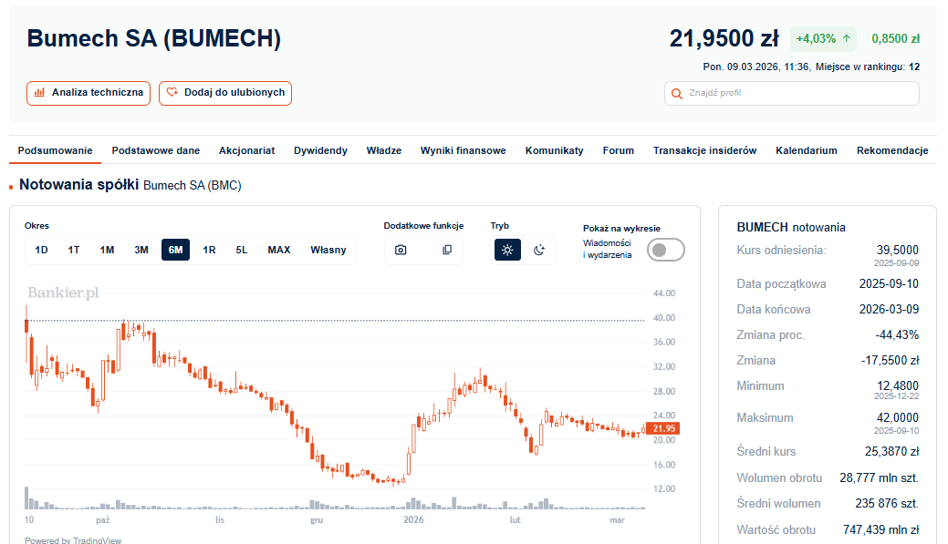The width and height of the screenshot is (948, 544).
Task: Click the Wolumen obrotu value 28,777 mln szt.
Action: [879, 478]
